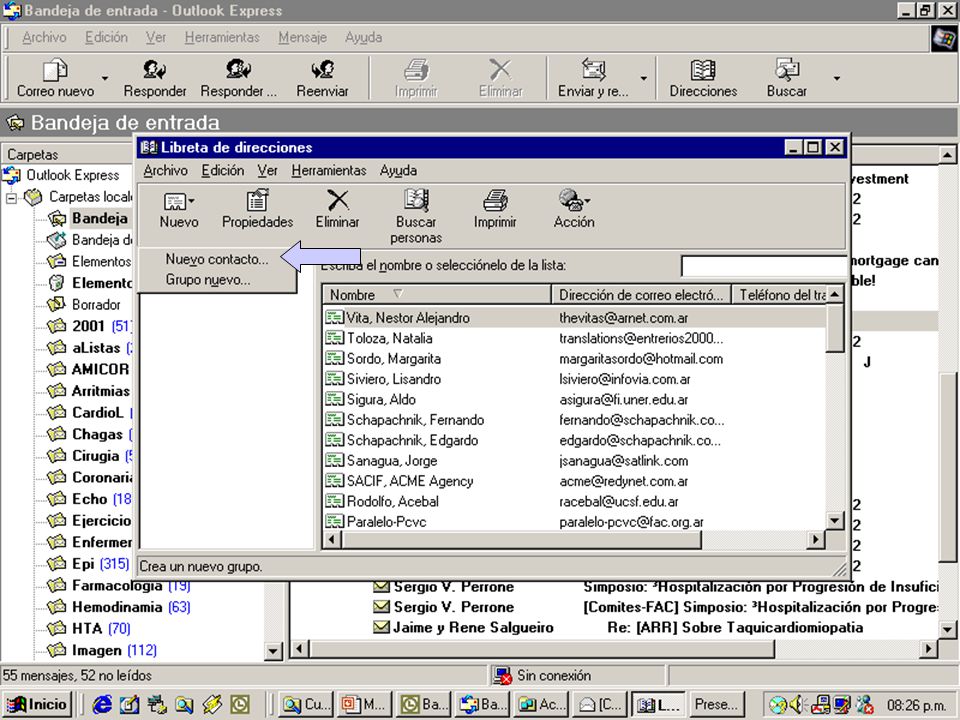The width and height of the screenshot is (960, 720).
Task: Click Imprimir in the address book toolbar
Action: tap(495, 209)
